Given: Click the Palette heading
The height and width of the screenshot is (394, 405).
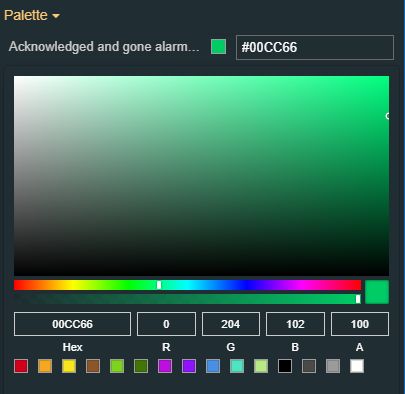Looking at the screenshot, I should point(26,15).
